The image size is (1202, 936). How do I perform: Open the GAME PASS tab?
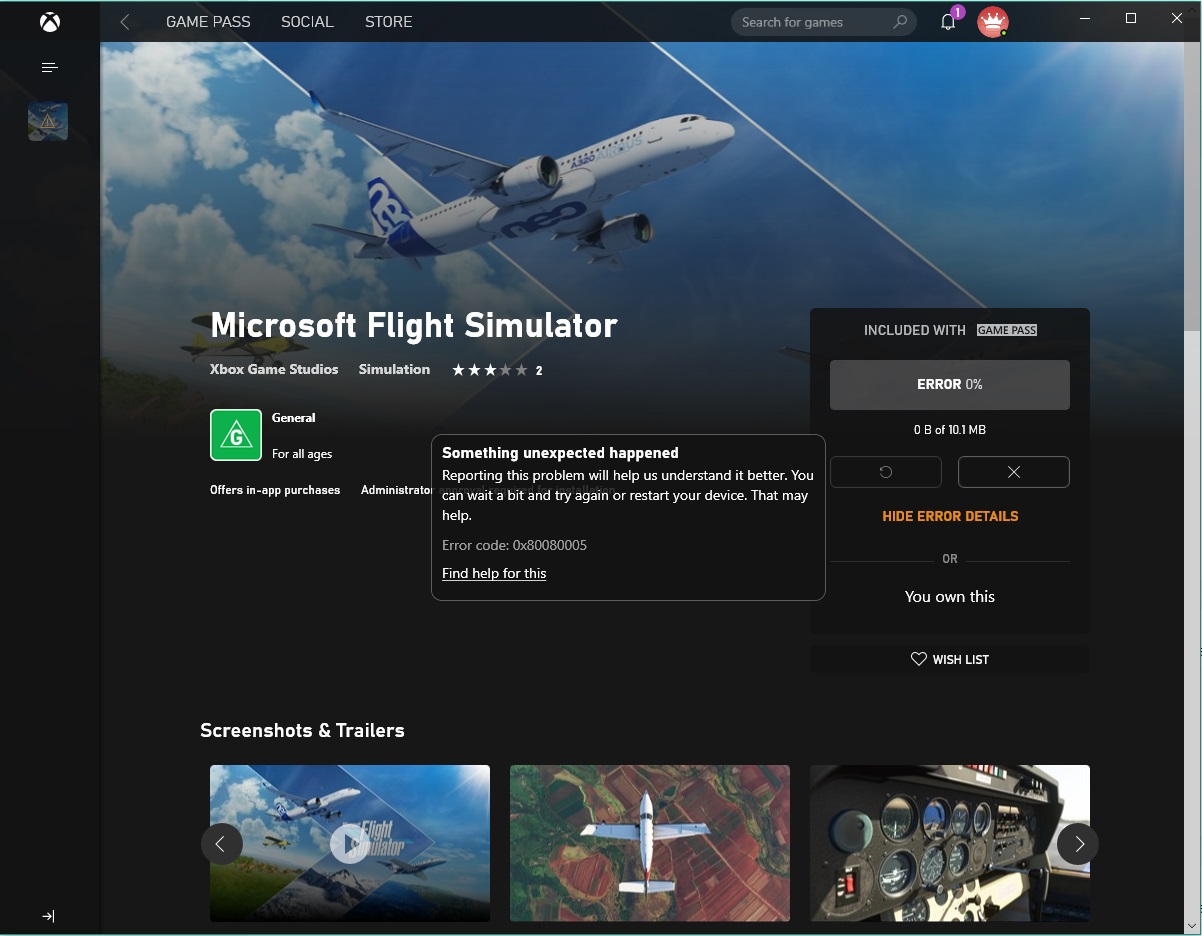[x=208, y=21]
